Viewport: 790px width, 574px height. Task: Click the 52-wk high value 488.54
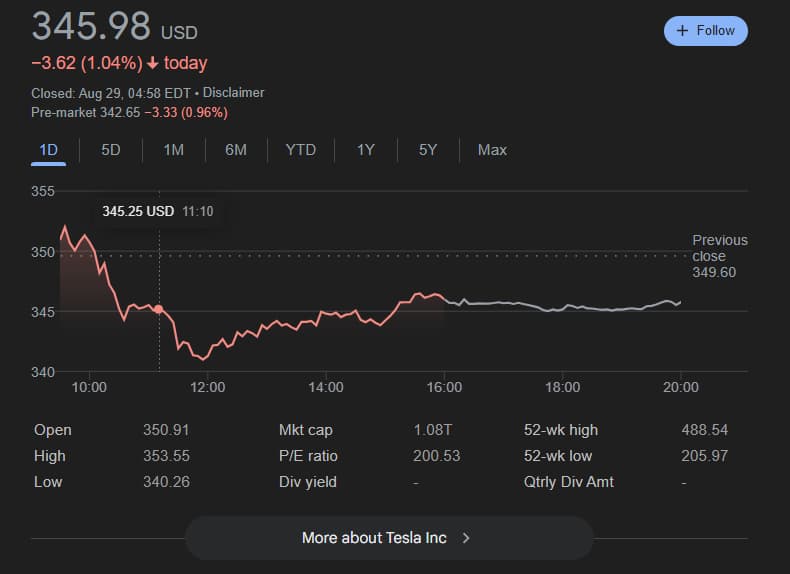click(704, 430)
